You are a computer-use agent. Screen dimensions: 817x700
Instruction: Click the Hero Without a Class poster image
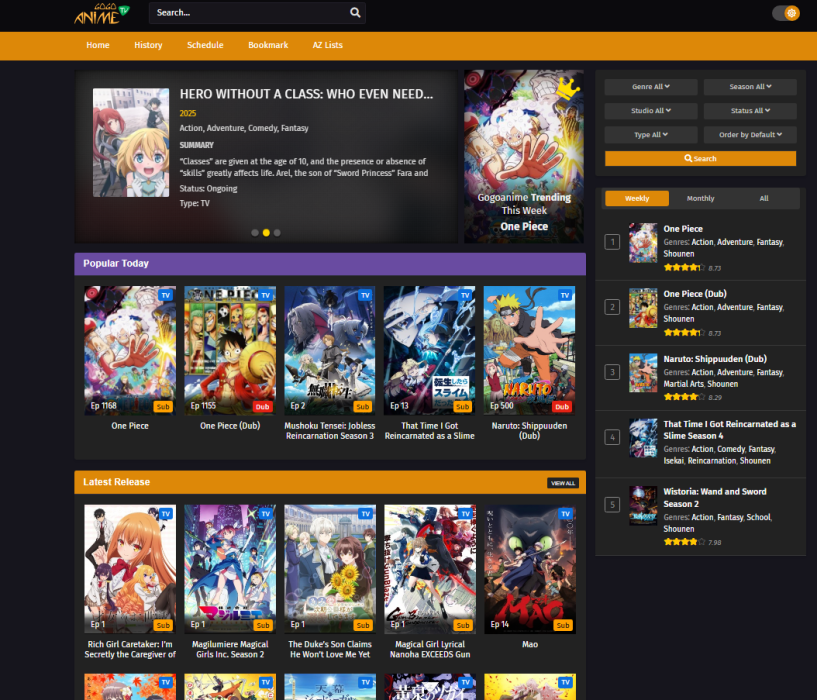[131, 142]
